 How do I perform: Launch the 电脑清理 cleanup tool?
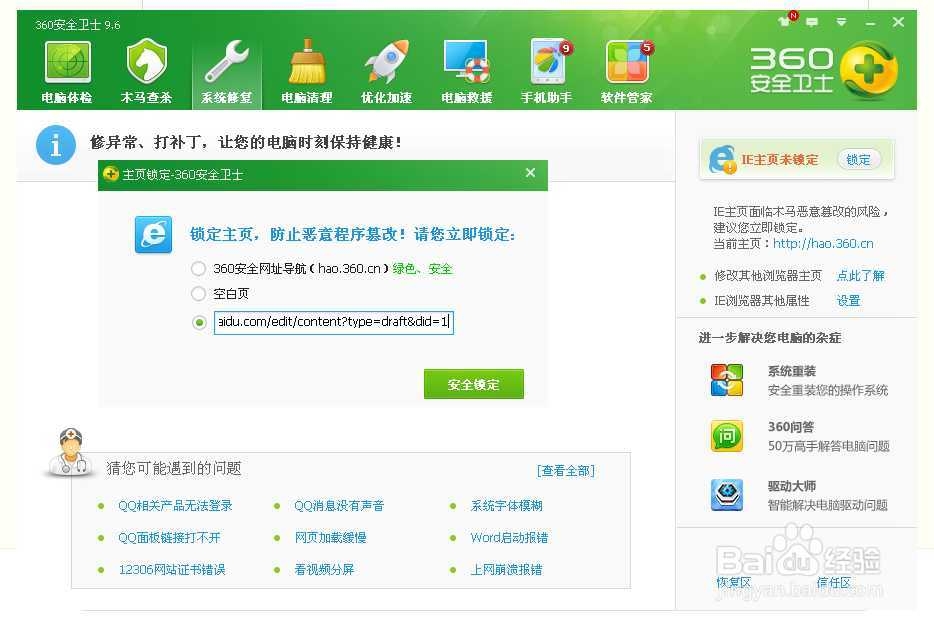click(306, 68)
